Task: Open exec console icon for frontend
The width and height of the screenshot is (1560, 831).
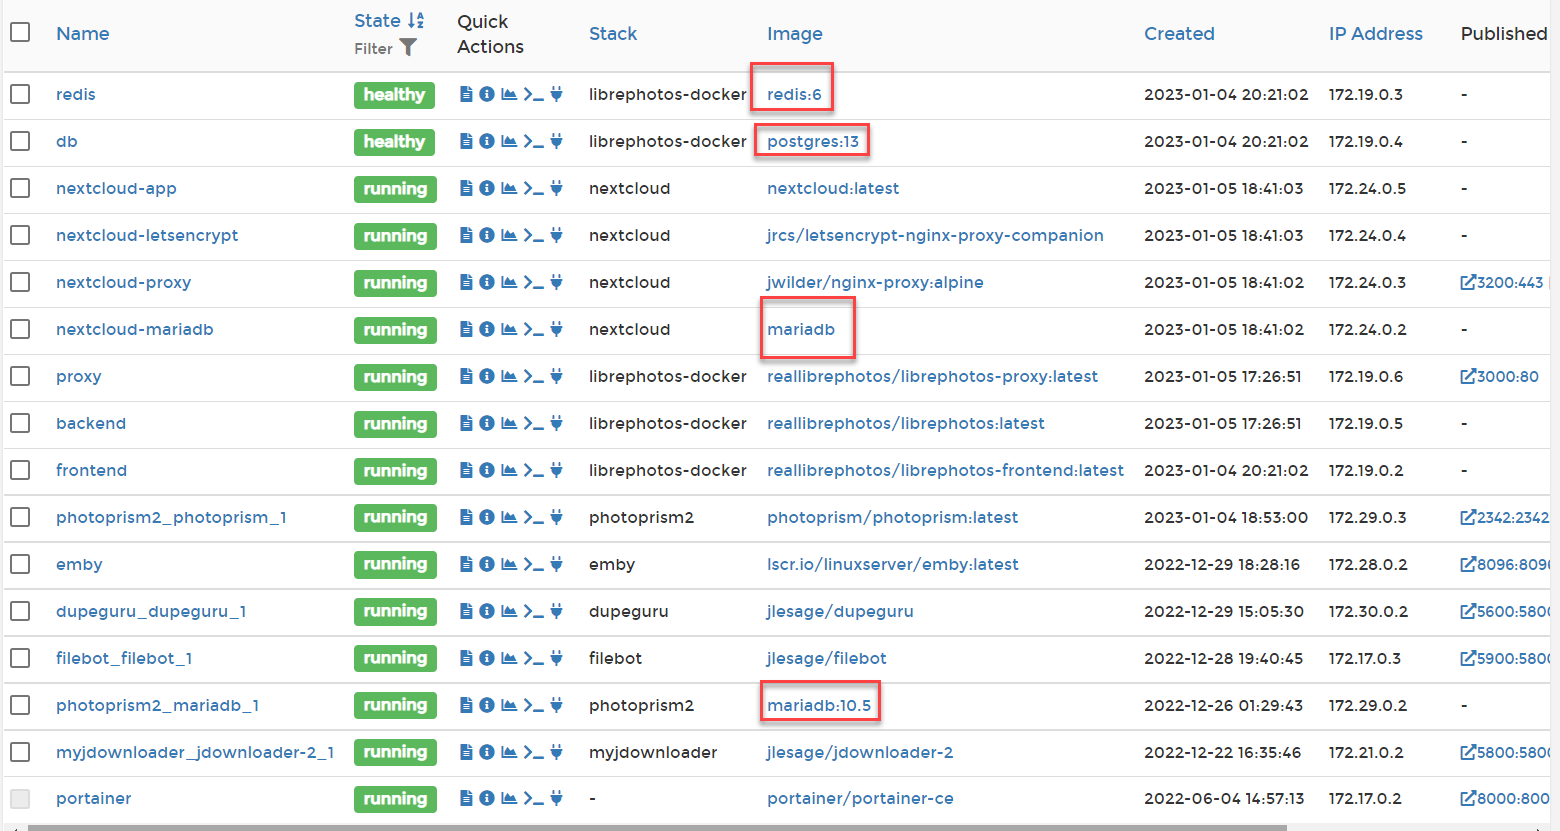Action: pyautogui.click(x=534, y=470)
